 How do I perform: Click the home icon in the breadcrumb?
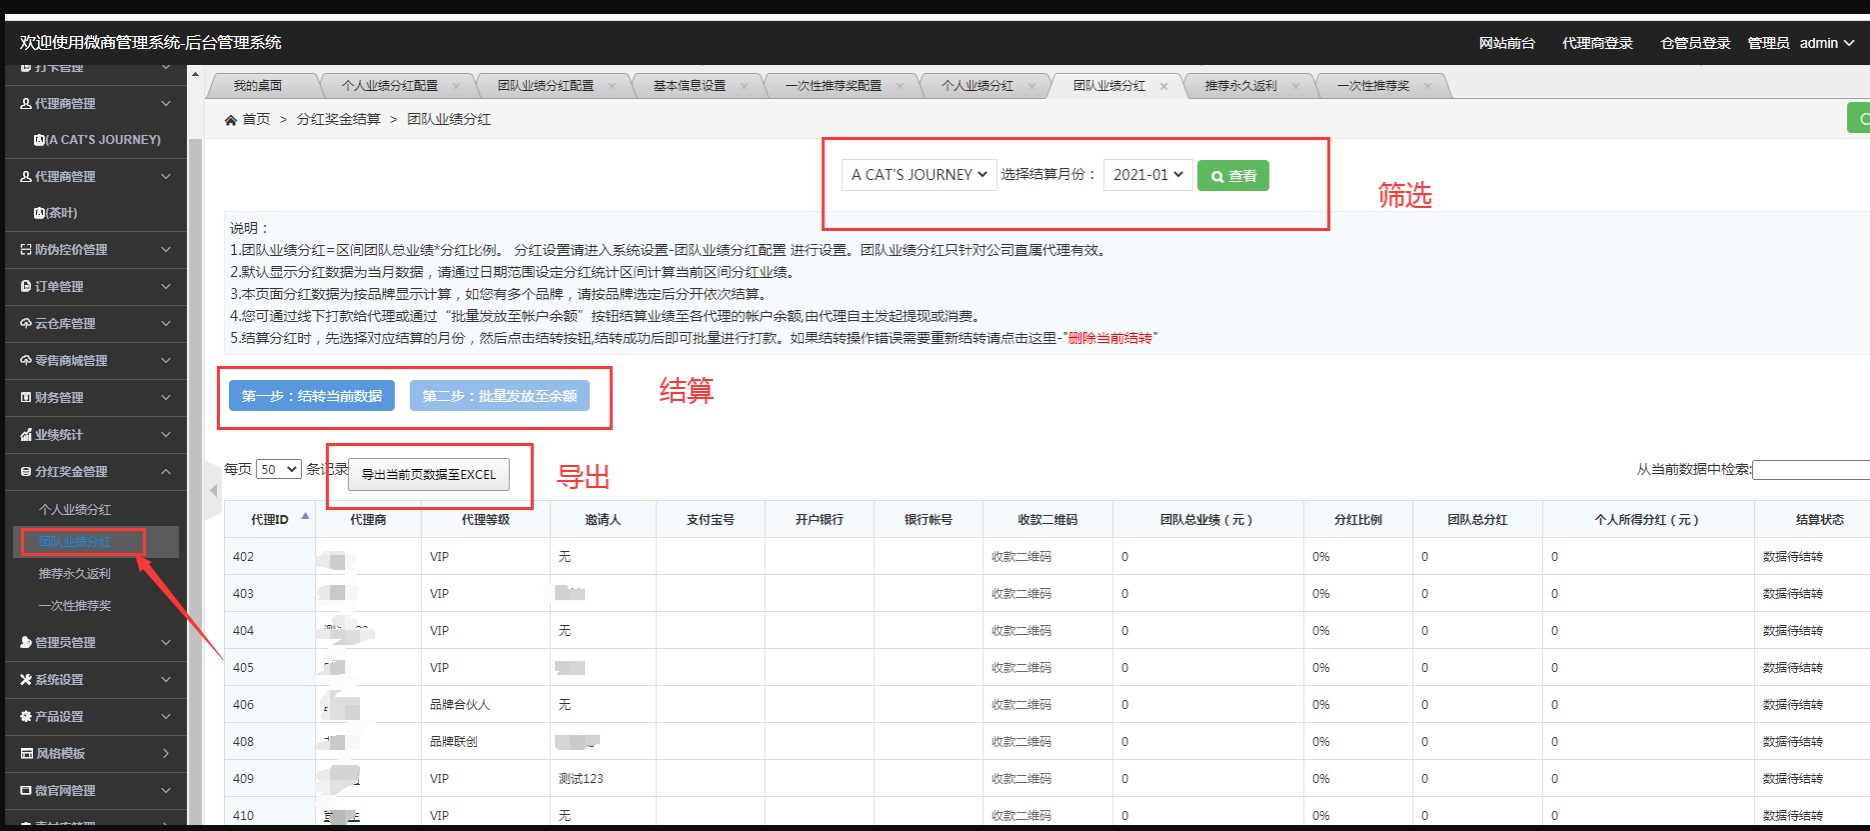pos(231,120)
